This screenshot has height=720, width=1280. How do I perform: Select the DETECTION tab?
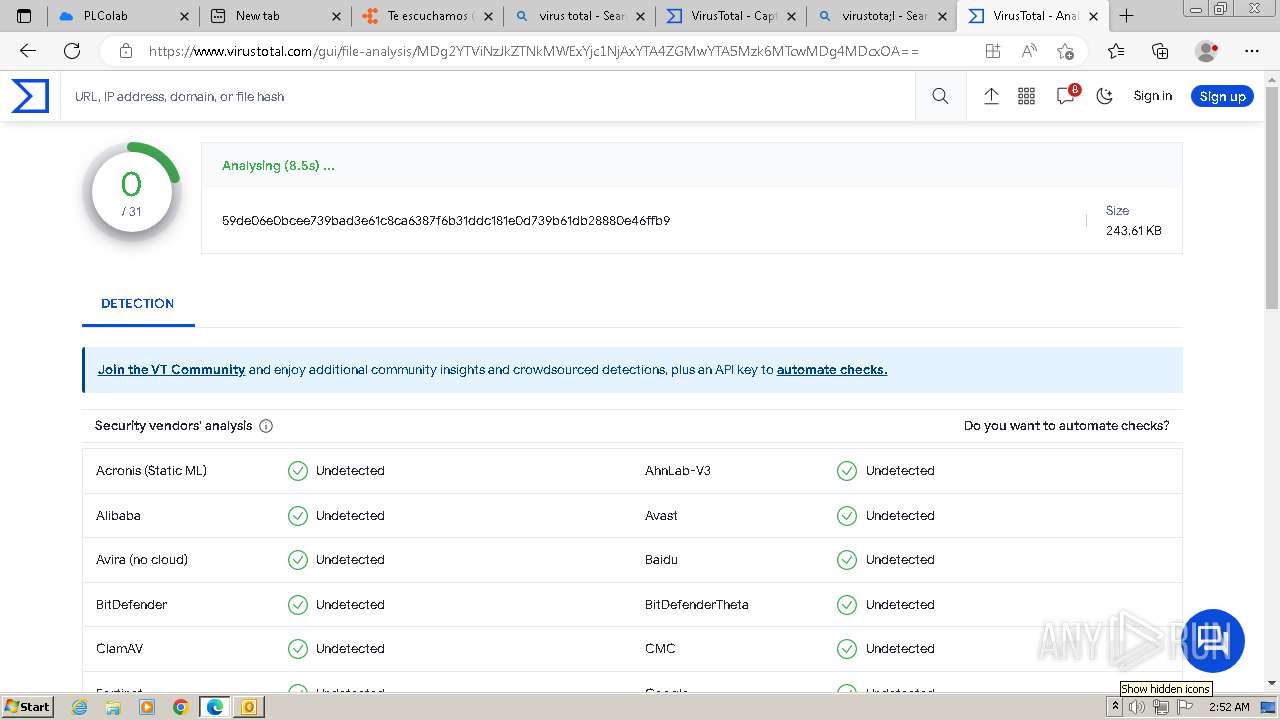pyautogui.click(x=138, y=304)
